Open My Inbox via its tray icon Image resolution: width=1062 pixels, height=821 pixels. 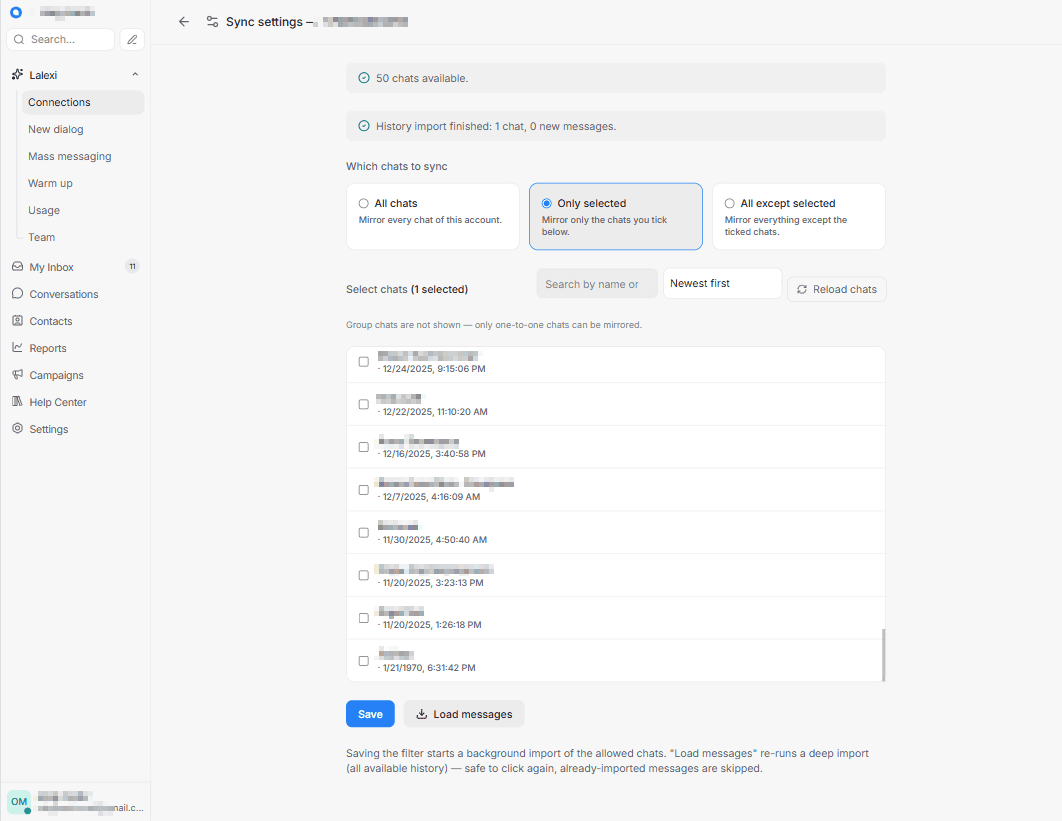(x=18, y=267)
